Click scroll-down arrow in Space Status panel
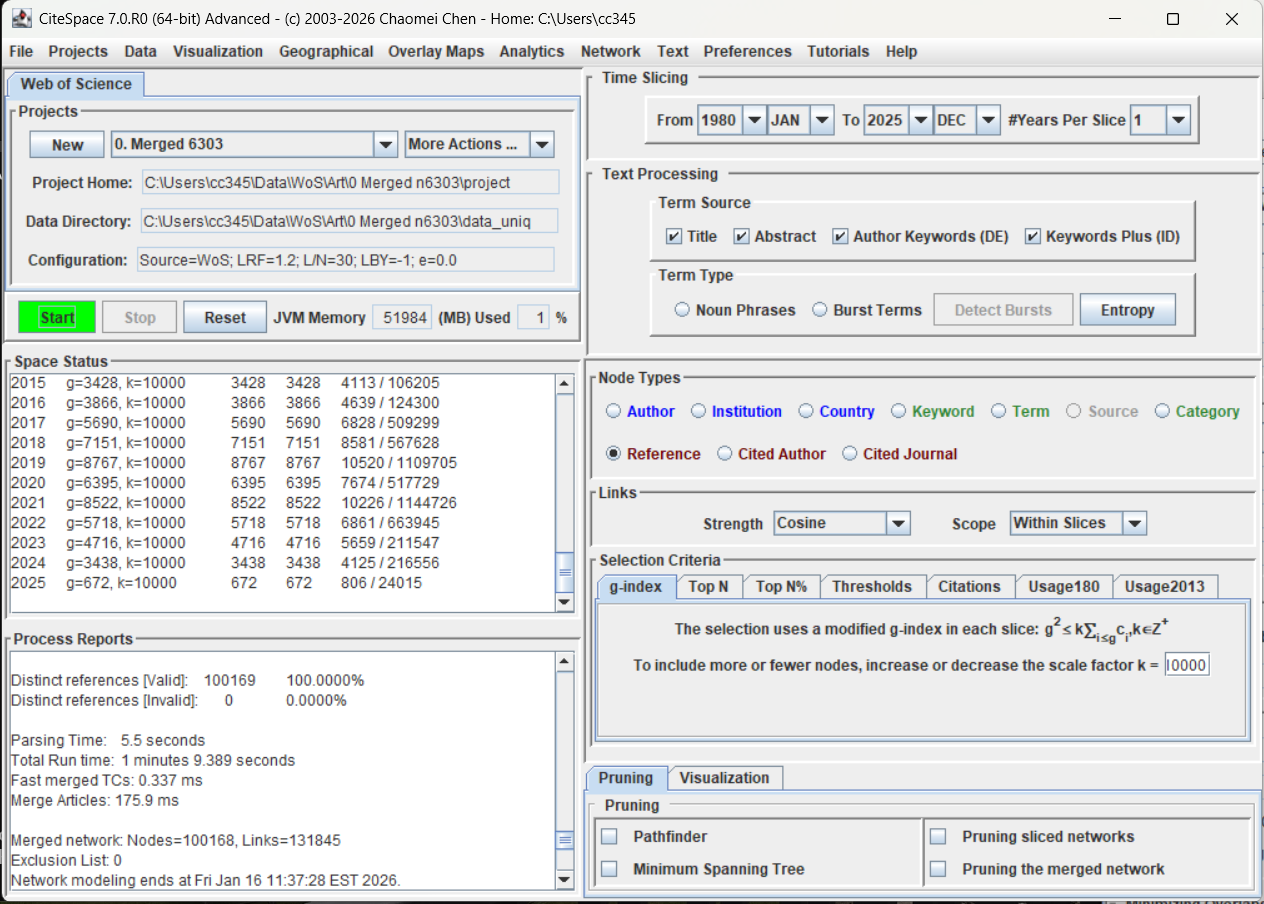Viewport: 1264px width, 904px height. (564, 602)
